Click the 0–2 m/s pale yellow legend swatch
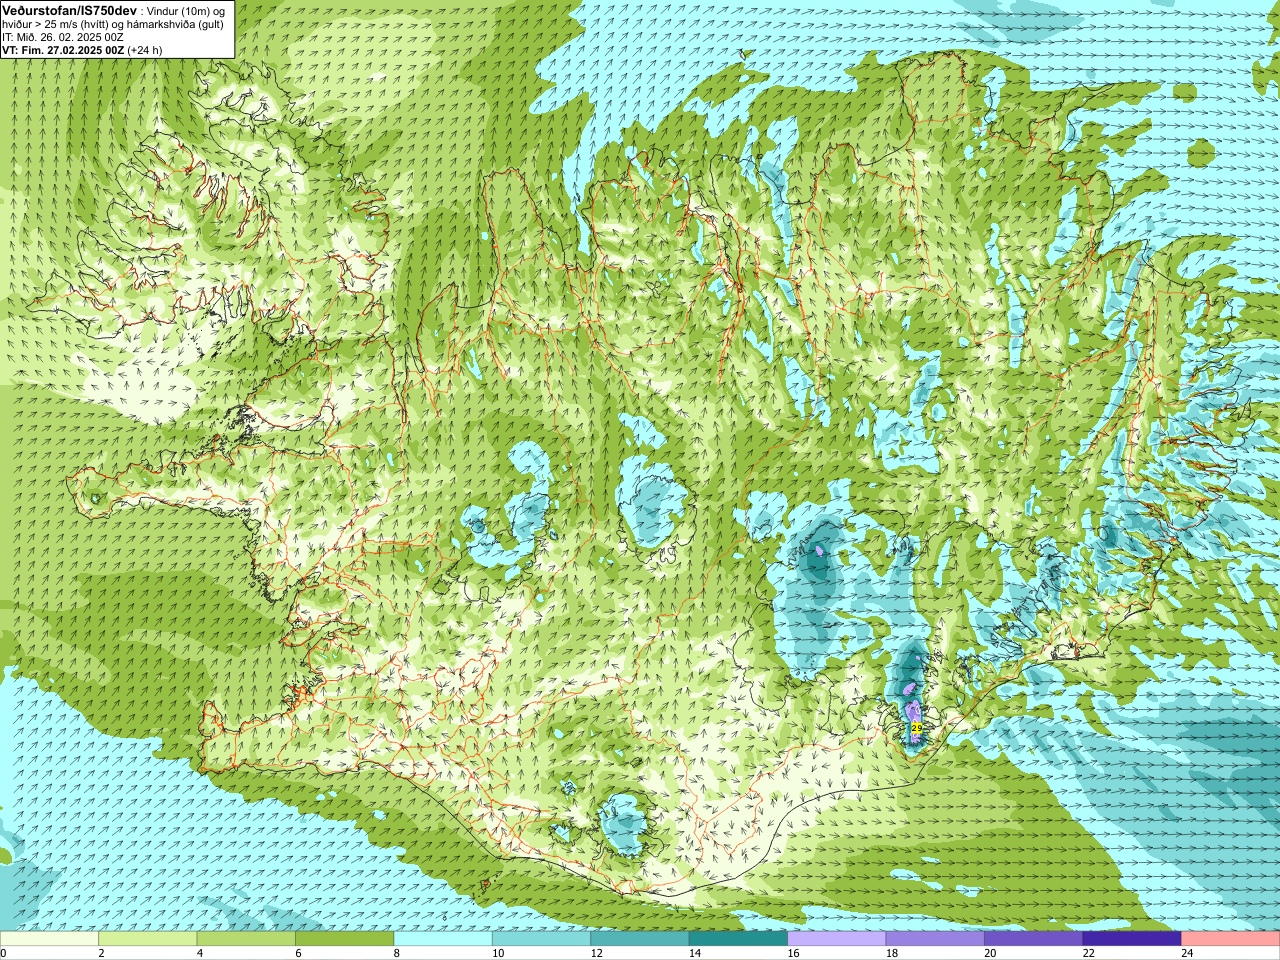This screenshot has width=1280, height=960. click(x=50, y=939)
